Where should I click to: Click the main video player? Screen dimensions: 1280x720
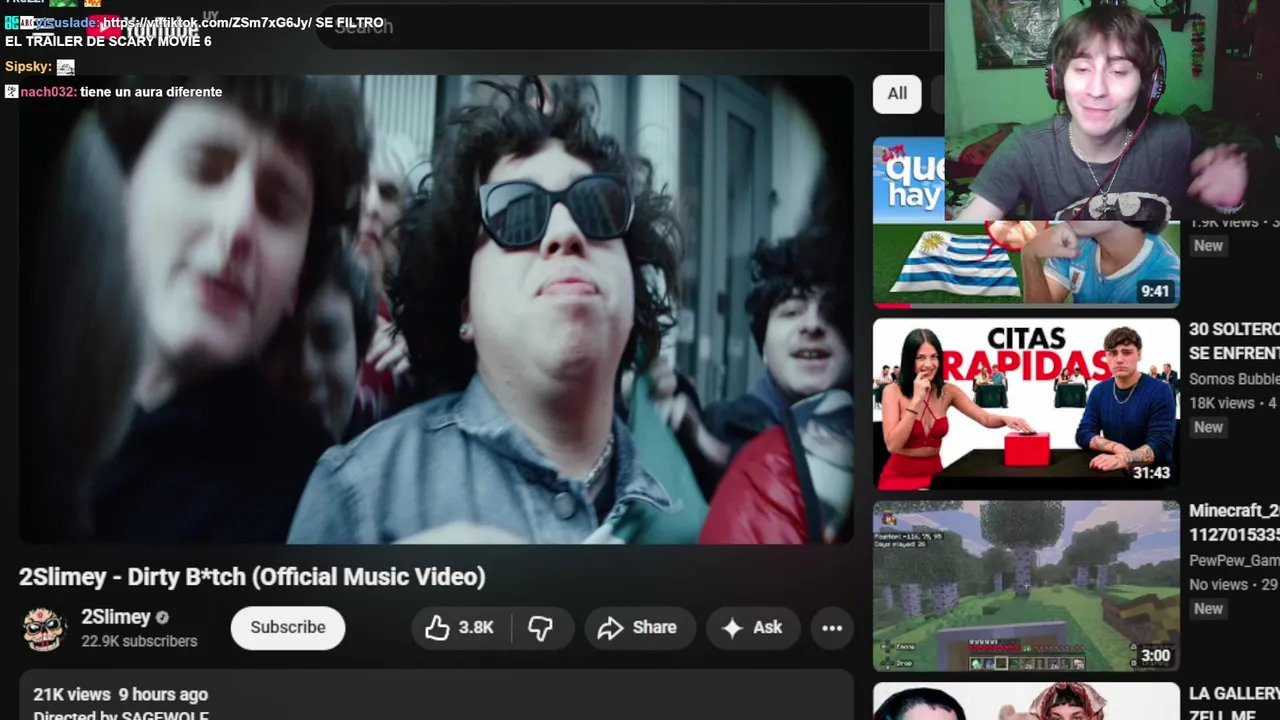point(436,309)
